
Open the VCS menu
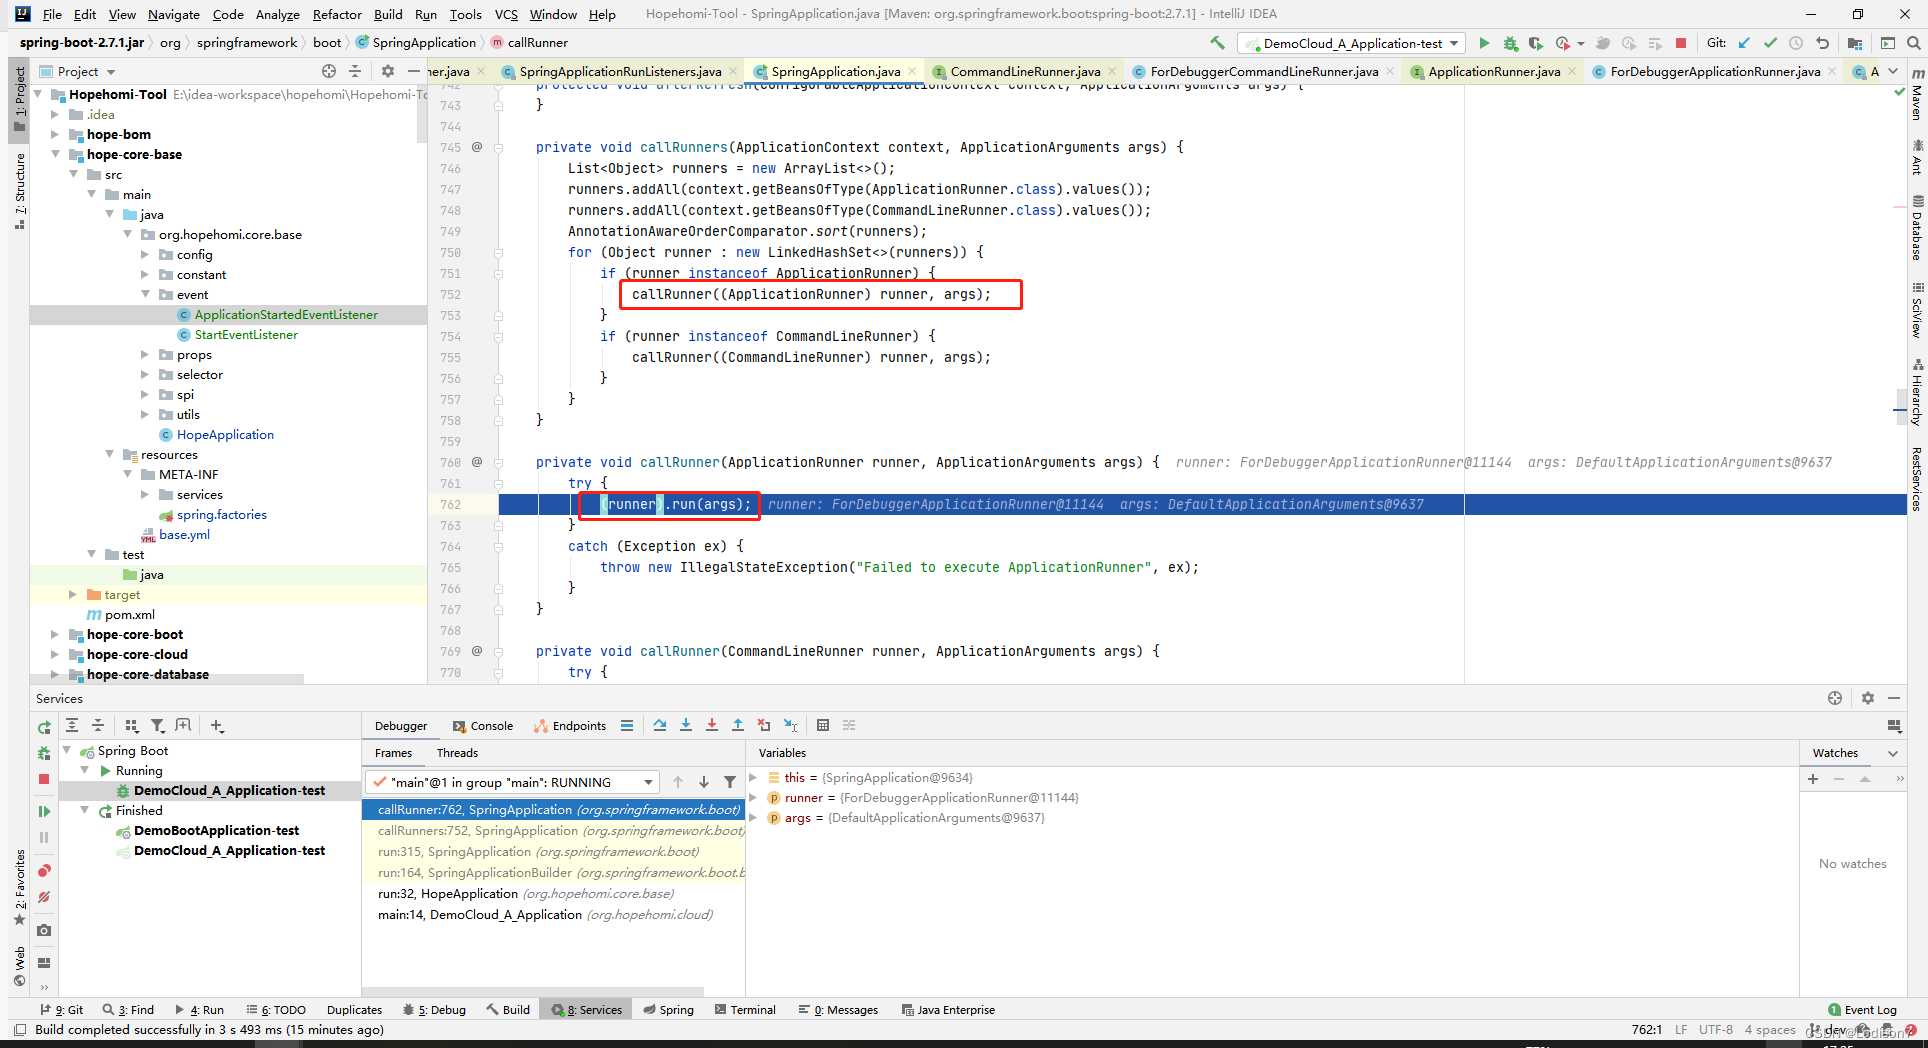point(506,14)
